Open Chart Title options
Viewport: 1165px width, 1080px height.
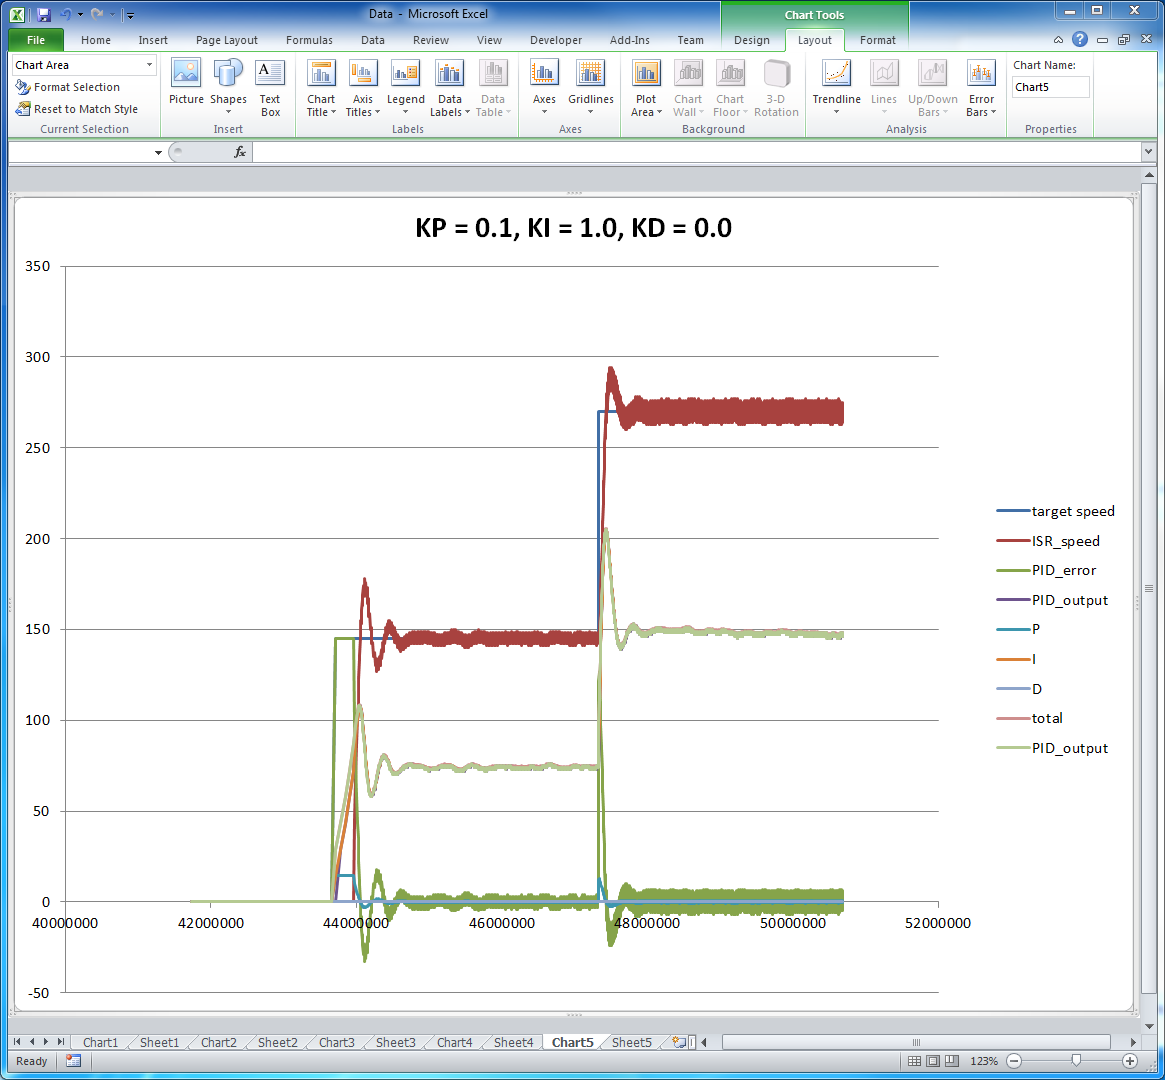pyautogui.click(x=321, y=88)
